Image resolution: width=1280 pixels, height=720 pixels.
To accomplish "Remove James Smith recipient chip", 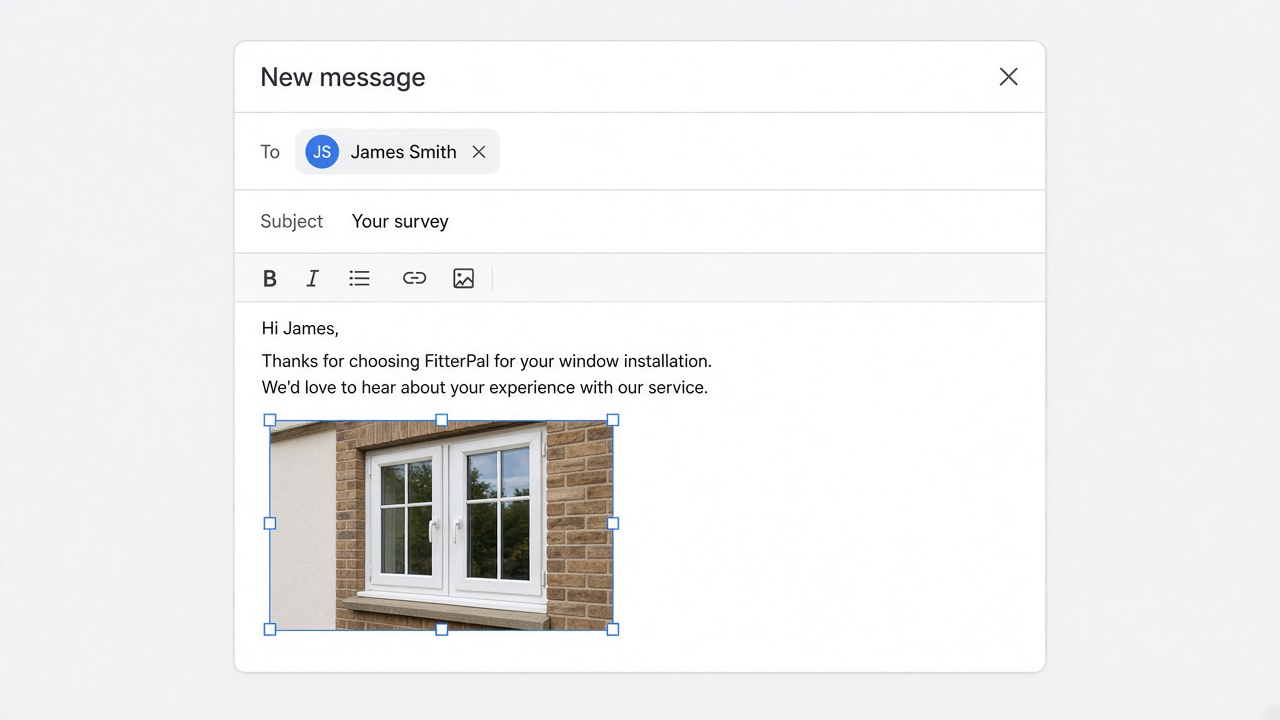I will pos(479,152).
